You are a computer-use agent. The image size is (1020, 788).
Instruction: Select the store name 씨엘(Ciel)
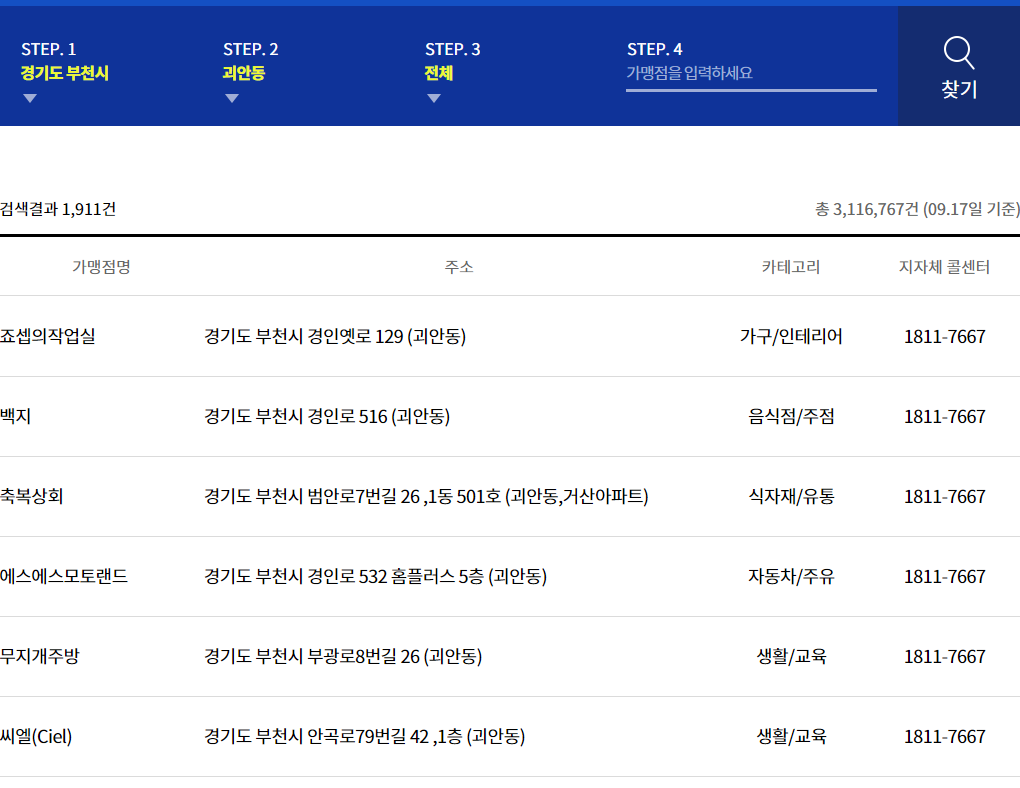pos(36,737)
